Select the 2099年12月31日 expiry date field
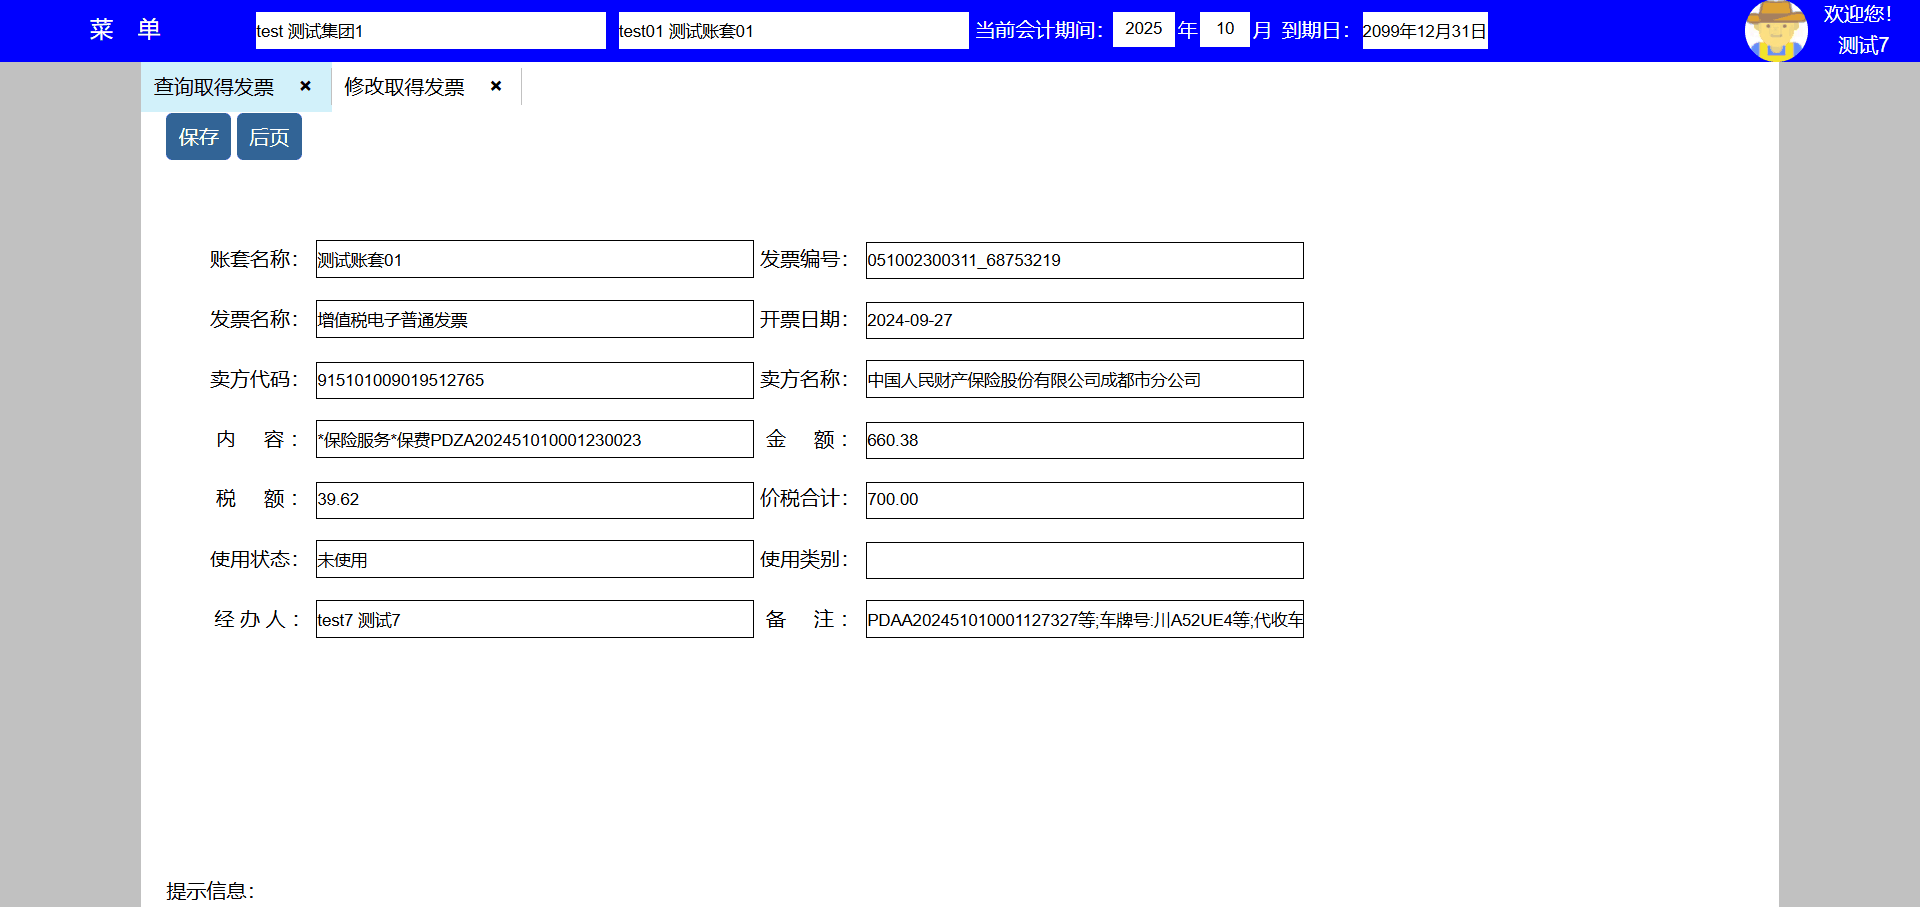Image resolution: width=1920 pixels, height=907 pixels. pyautogui.click(x=1424, y=31)
